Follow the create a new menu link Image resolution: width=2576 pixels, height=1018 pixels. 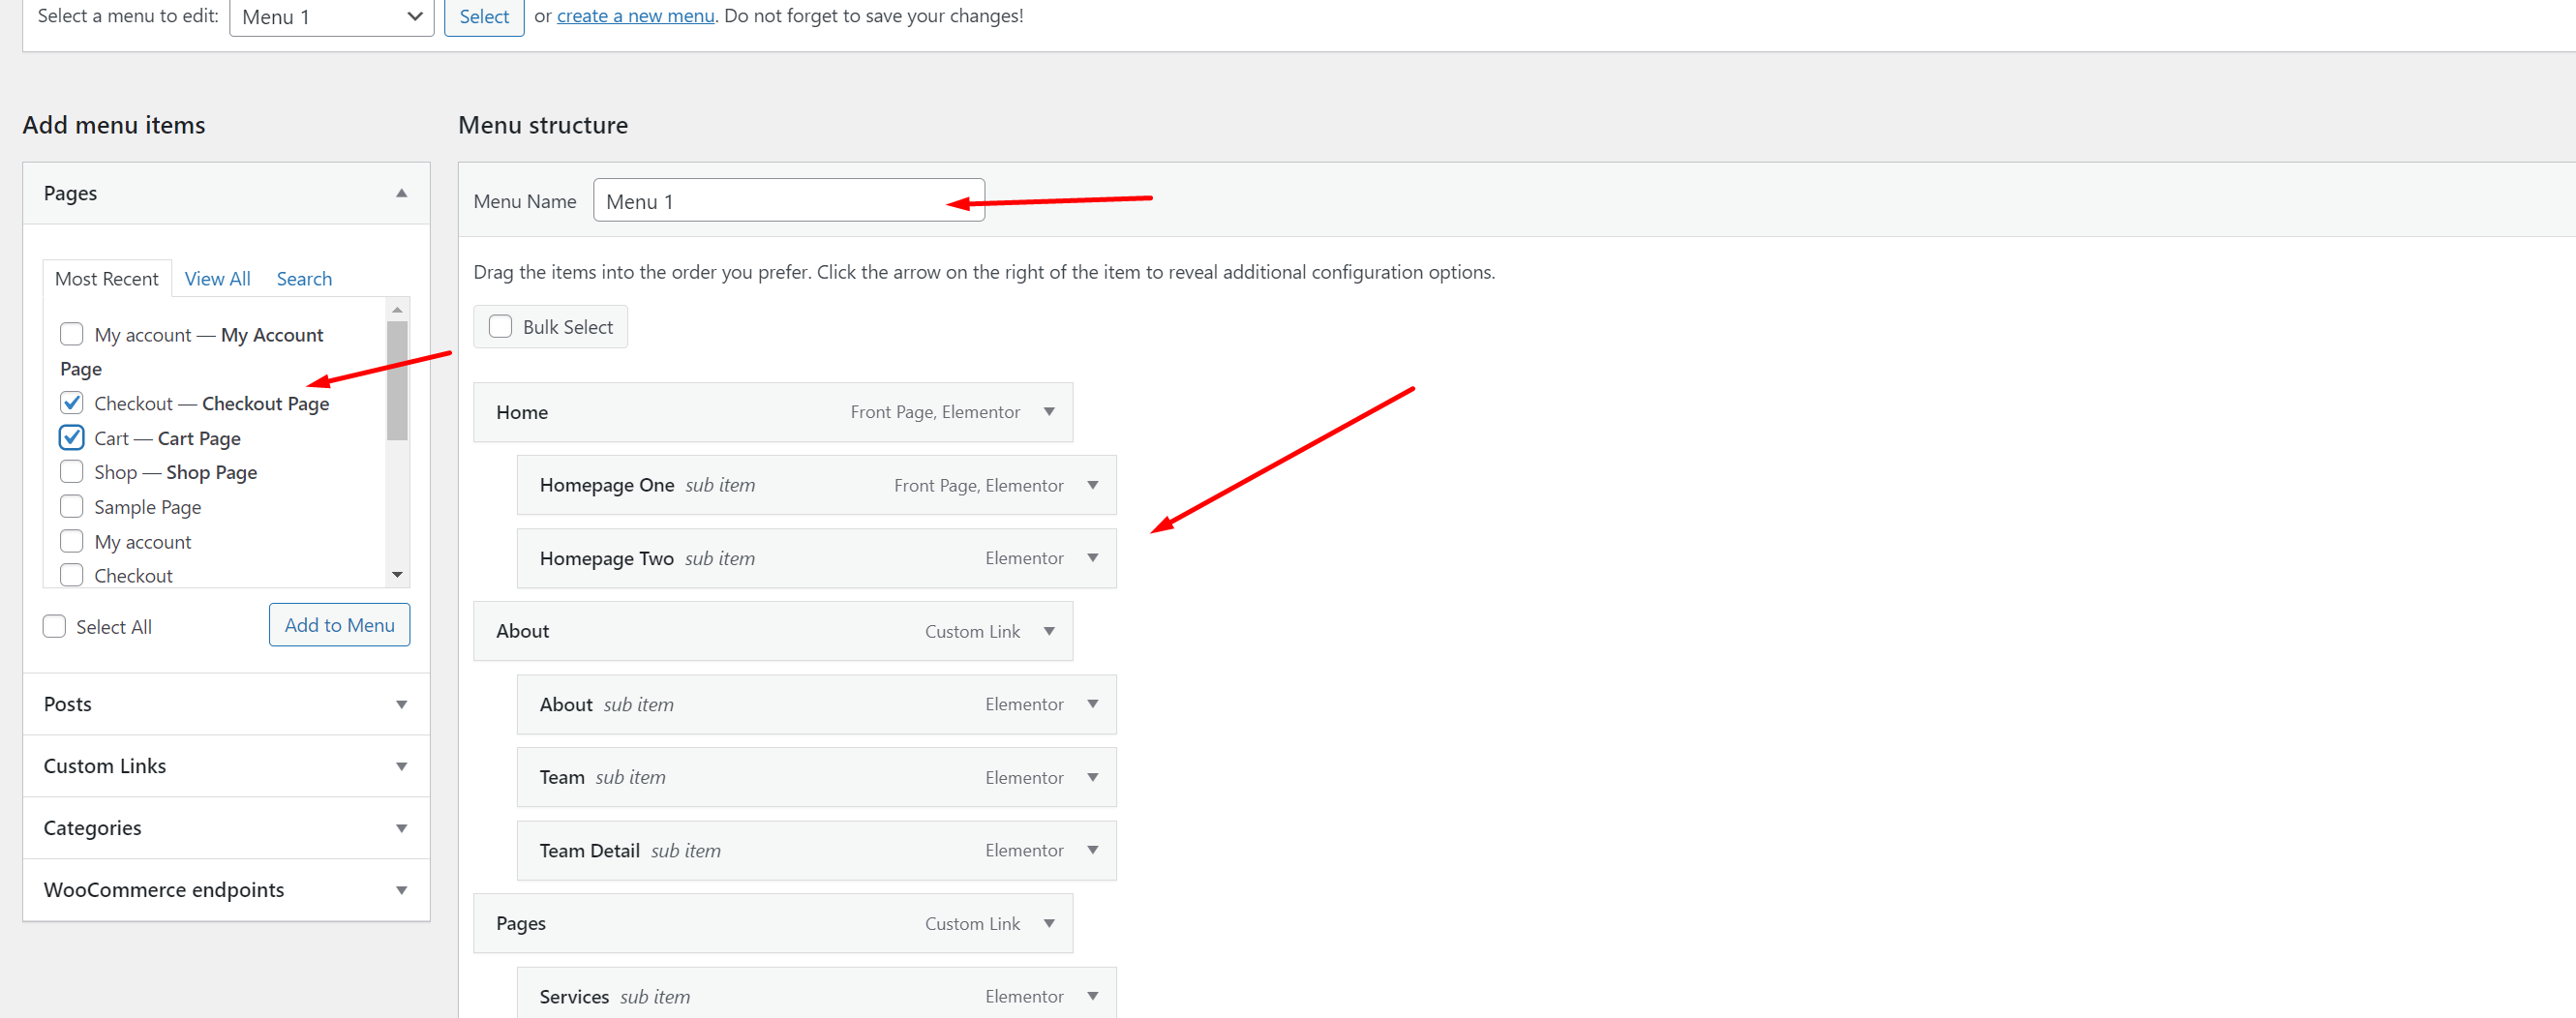635,16
